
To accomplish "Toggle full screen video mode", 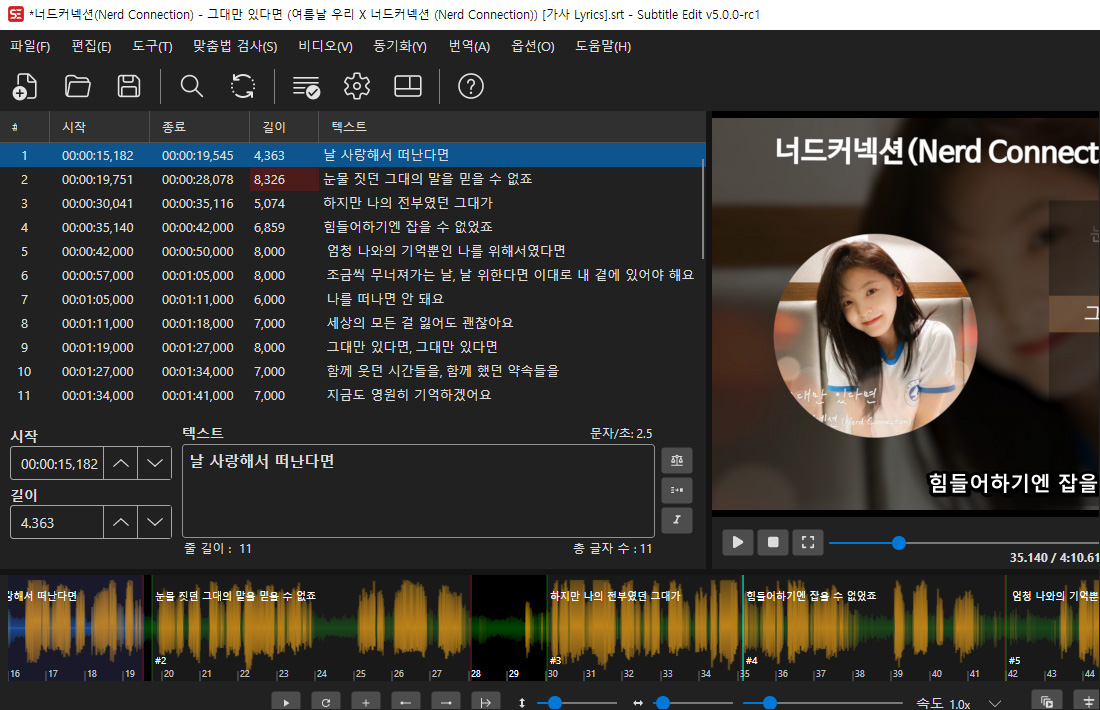I will (808, 542).
